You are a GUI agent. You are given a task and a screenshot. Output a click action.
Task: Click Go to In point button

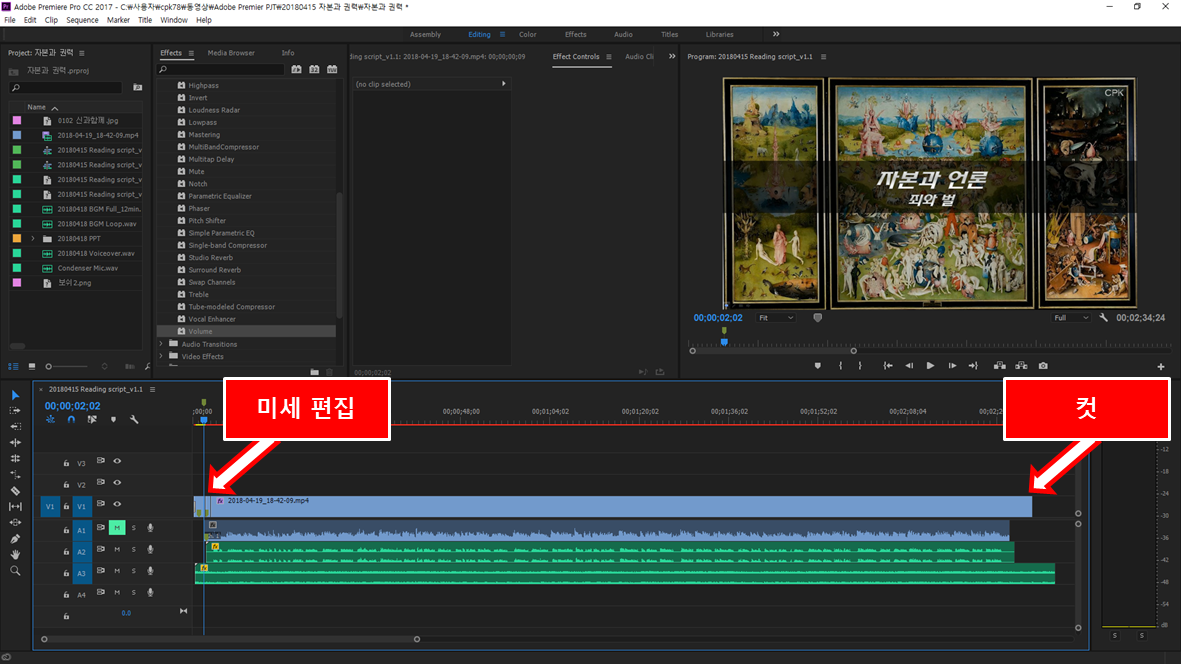pyautogui.click(x=888, y=366)
